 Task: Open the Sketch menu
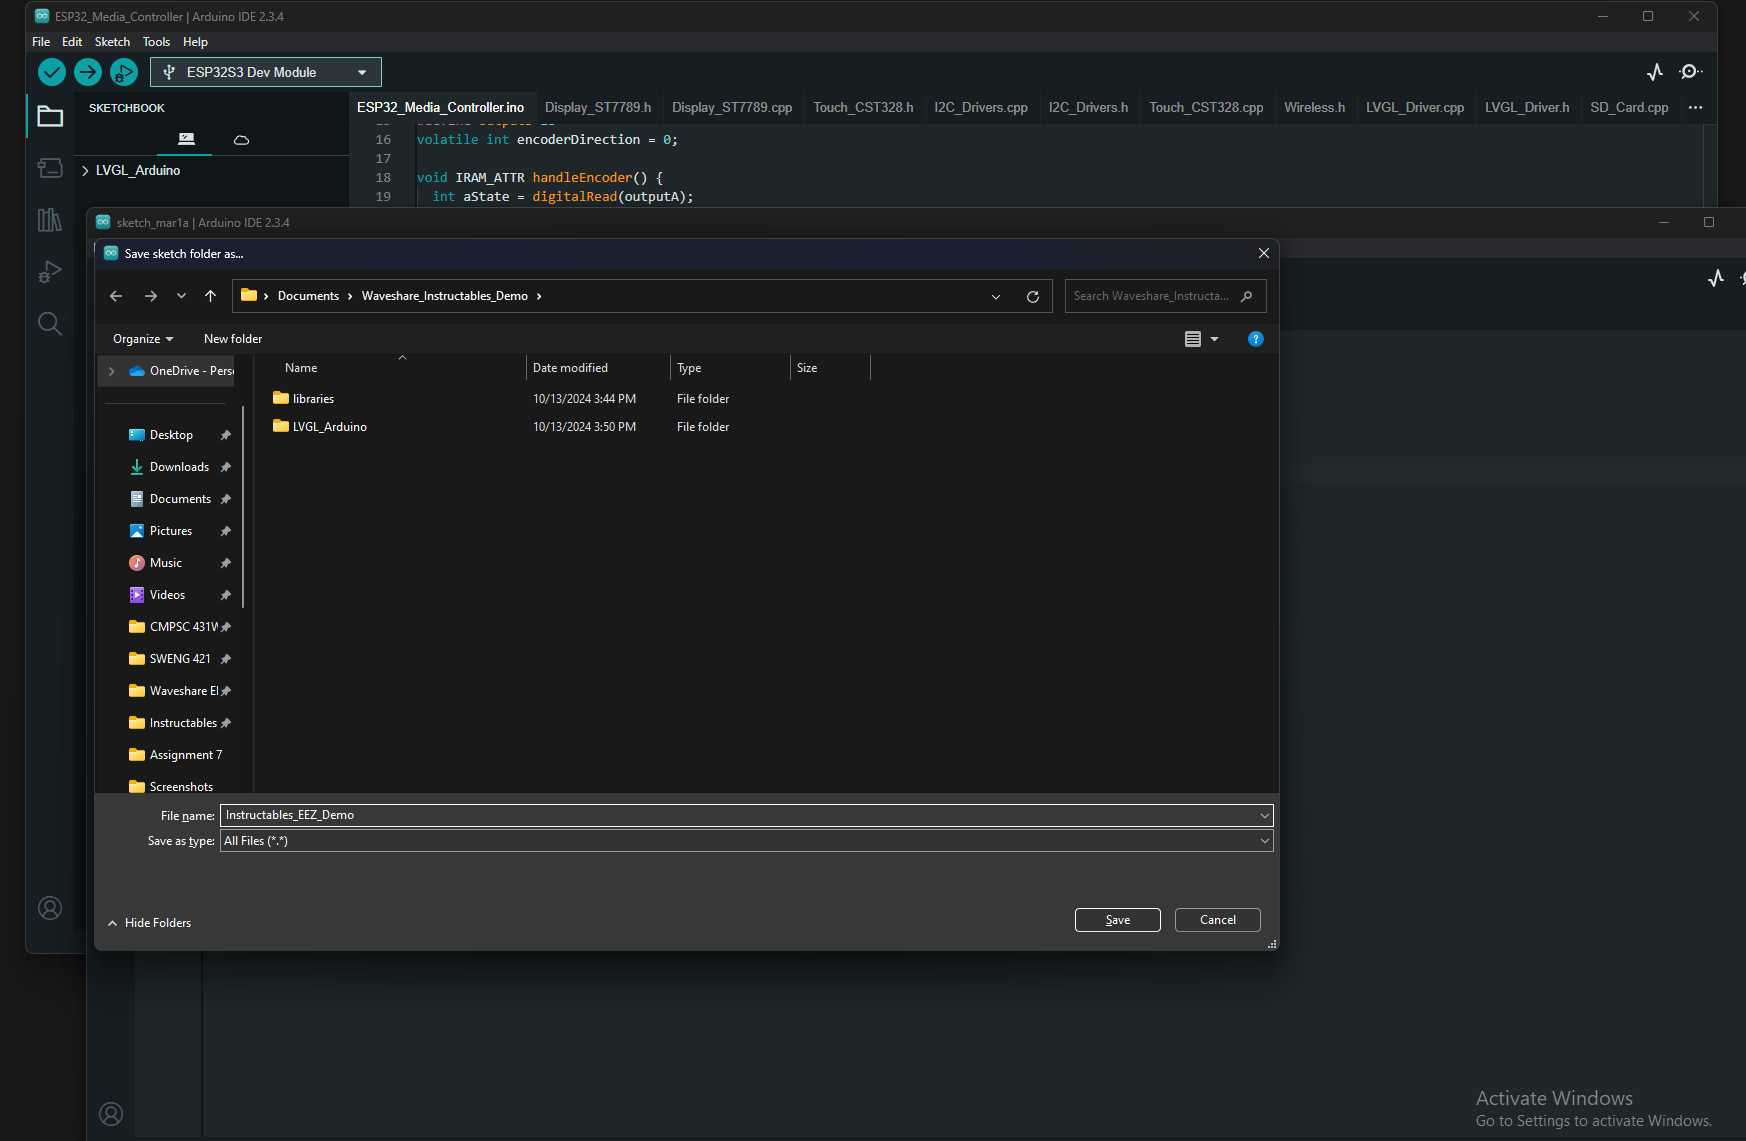click(x=112, y=42)
